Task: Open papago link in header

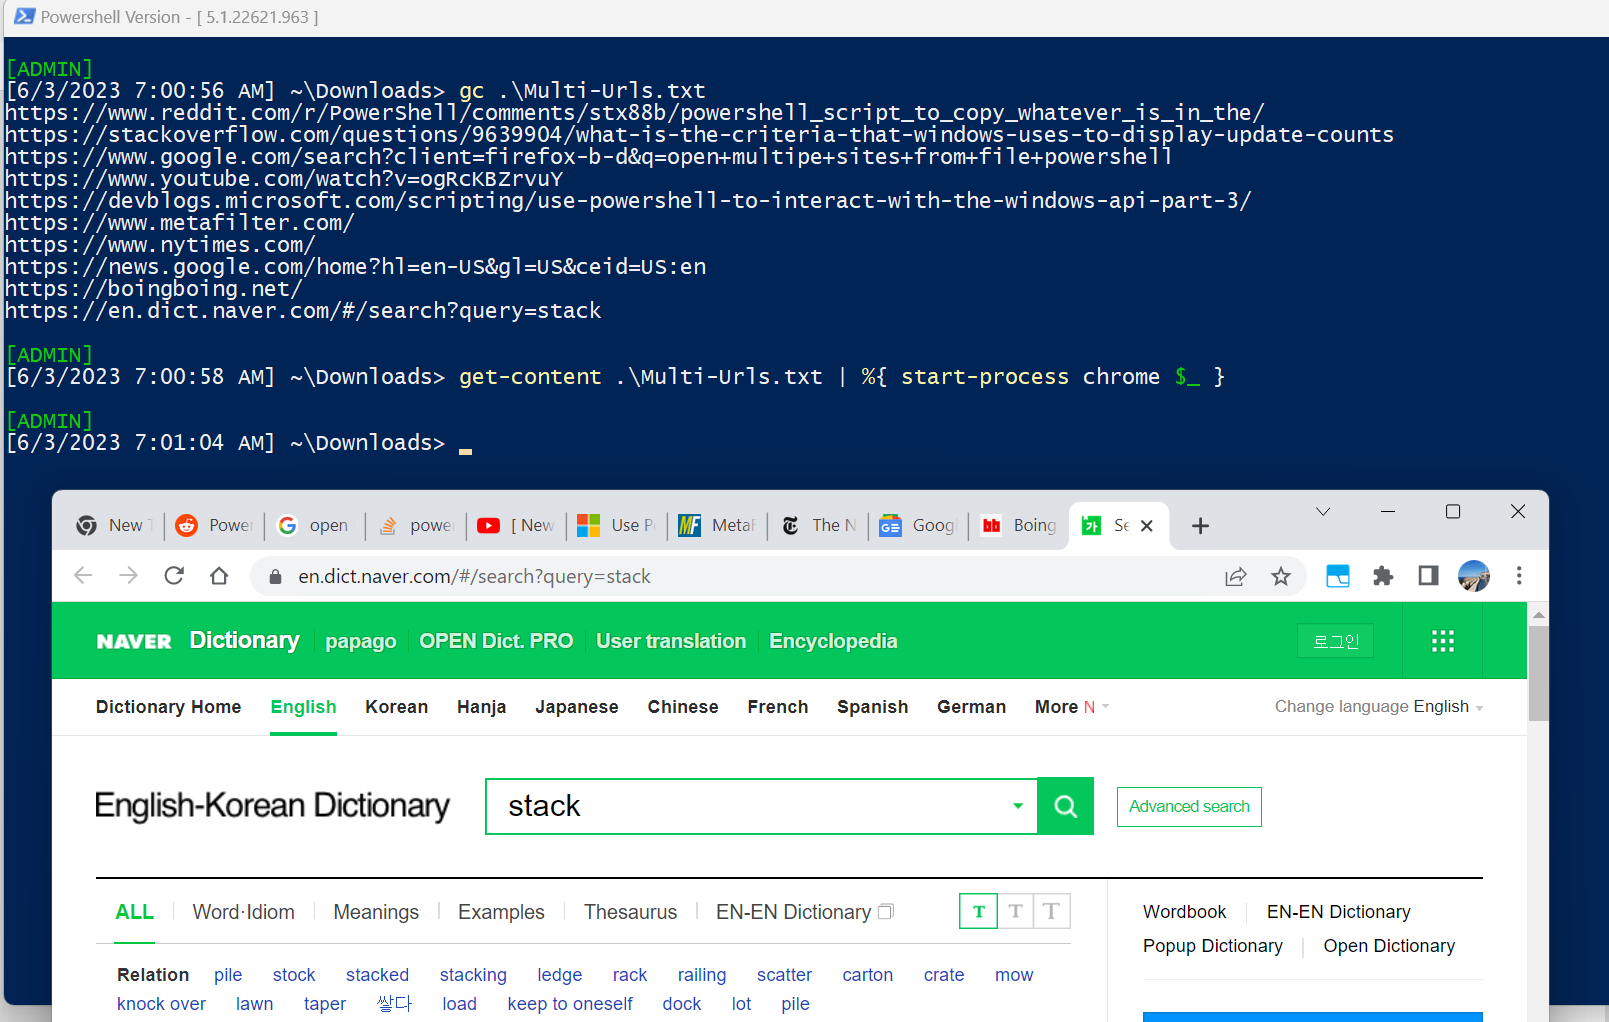Action: (361, 642)
